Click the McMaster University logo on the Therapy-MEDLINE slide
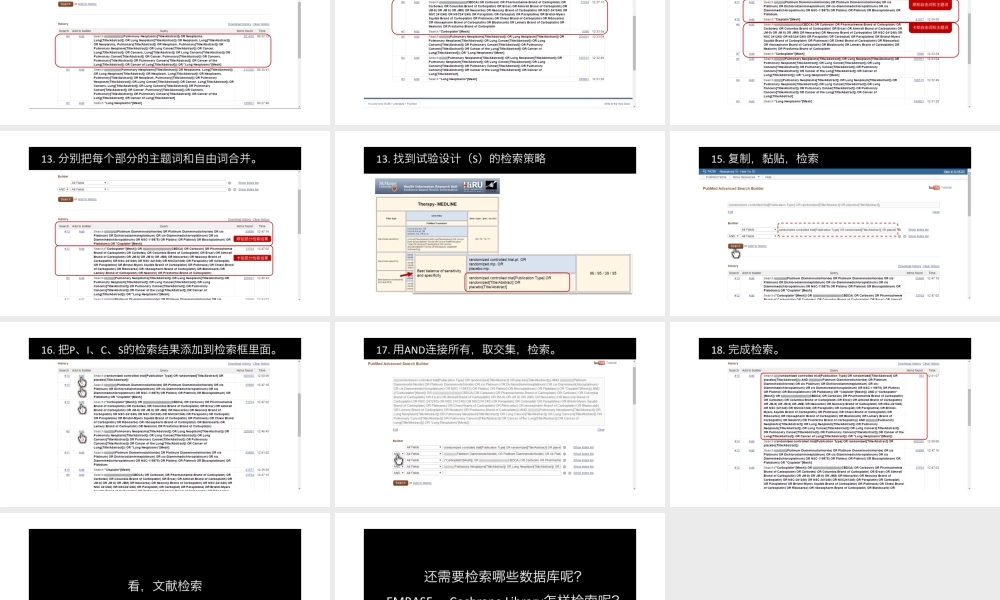The height and width of the screenshot is (600, 1000). pyautogui.click(x=387, y=186)
